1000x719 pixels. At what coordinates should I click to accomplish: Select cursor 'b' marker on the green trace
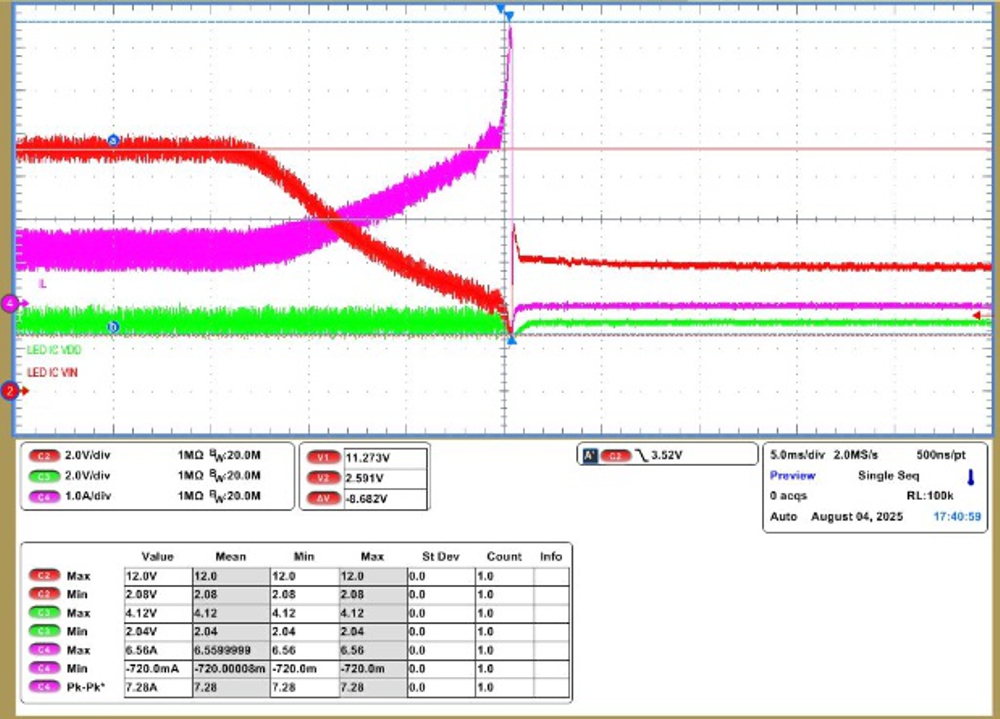point(113,326)
